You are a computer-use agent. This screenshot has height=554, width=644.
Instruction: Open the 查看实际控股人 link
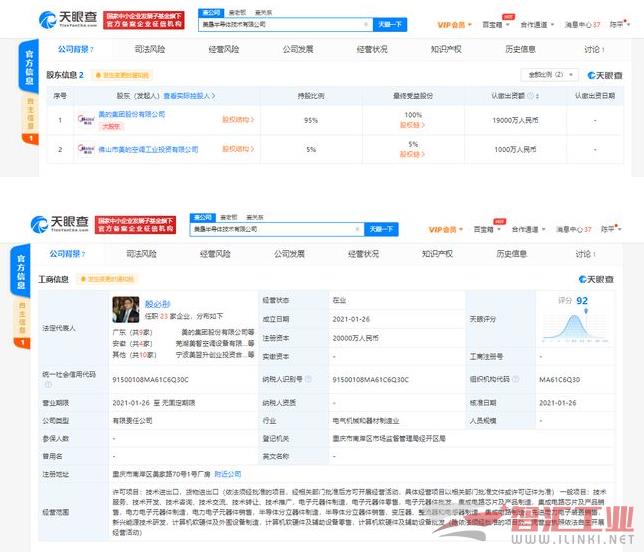(x=189, y=96)
